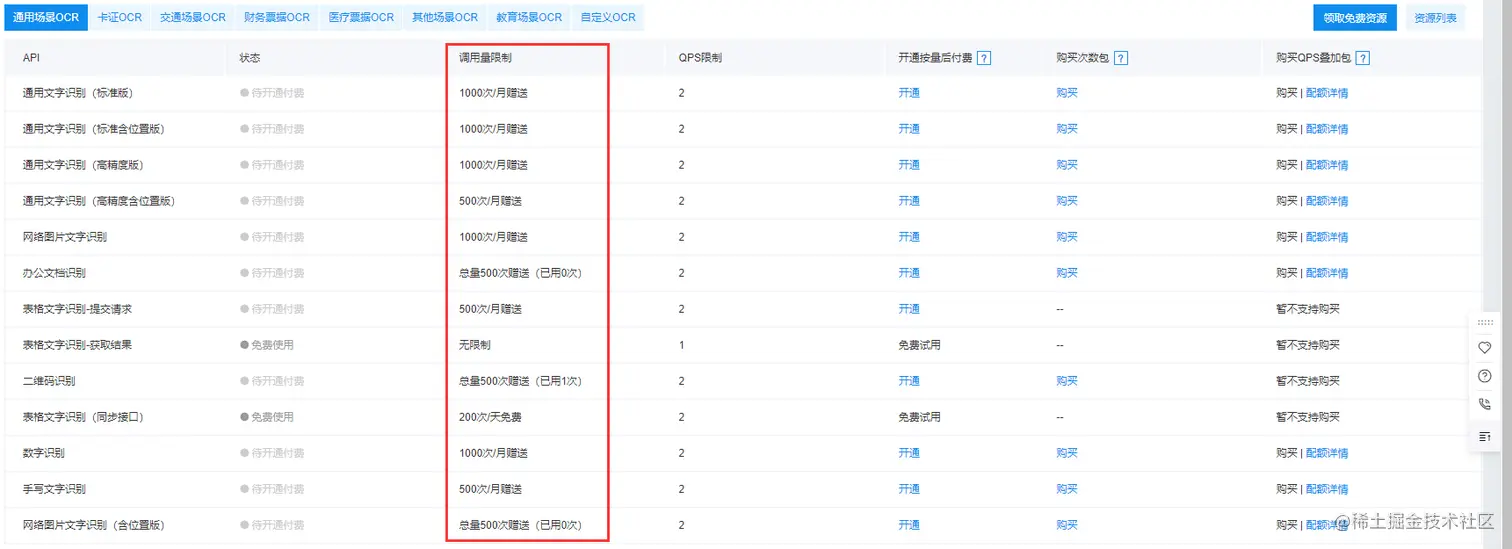The image size is (1512, 549).
Task: Select the 其他场景OCR tab
Action: tap(445, 18)
